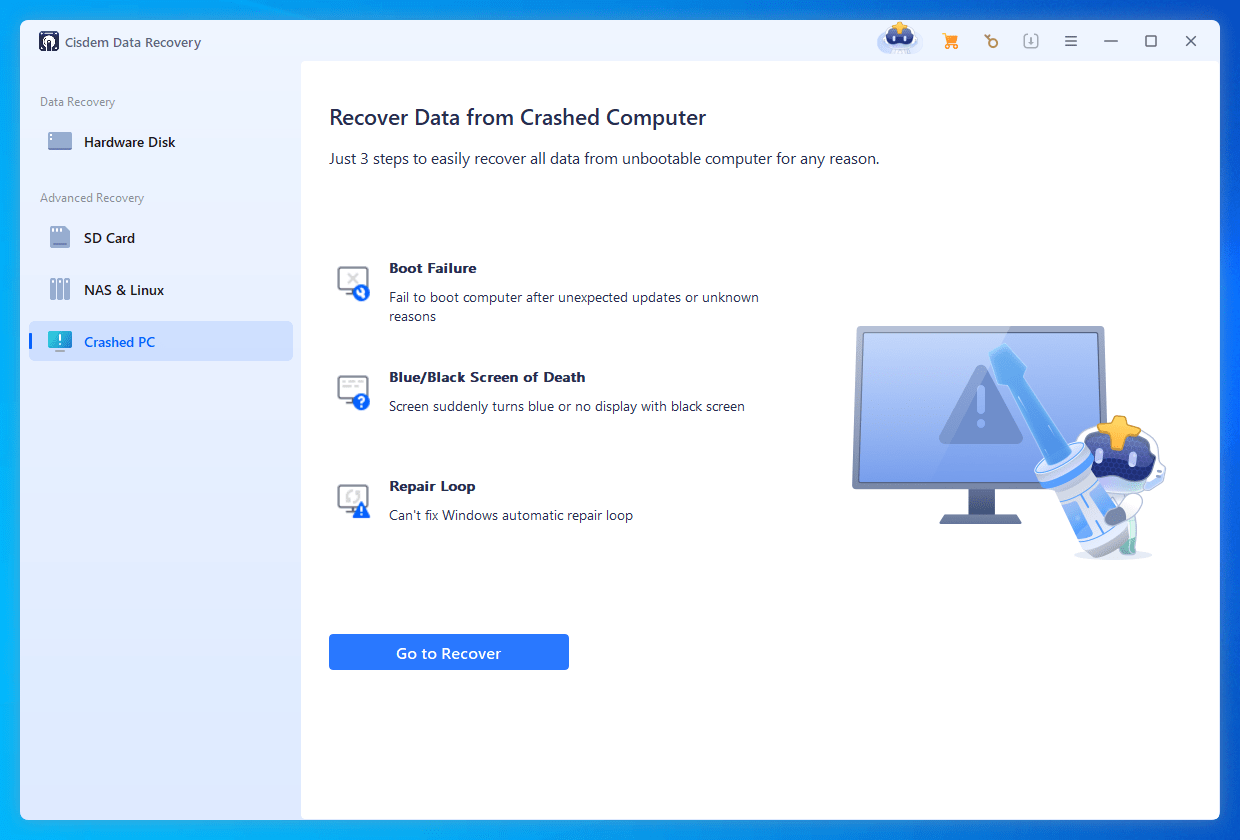Click the Repair Loop icon

[354, 501]
